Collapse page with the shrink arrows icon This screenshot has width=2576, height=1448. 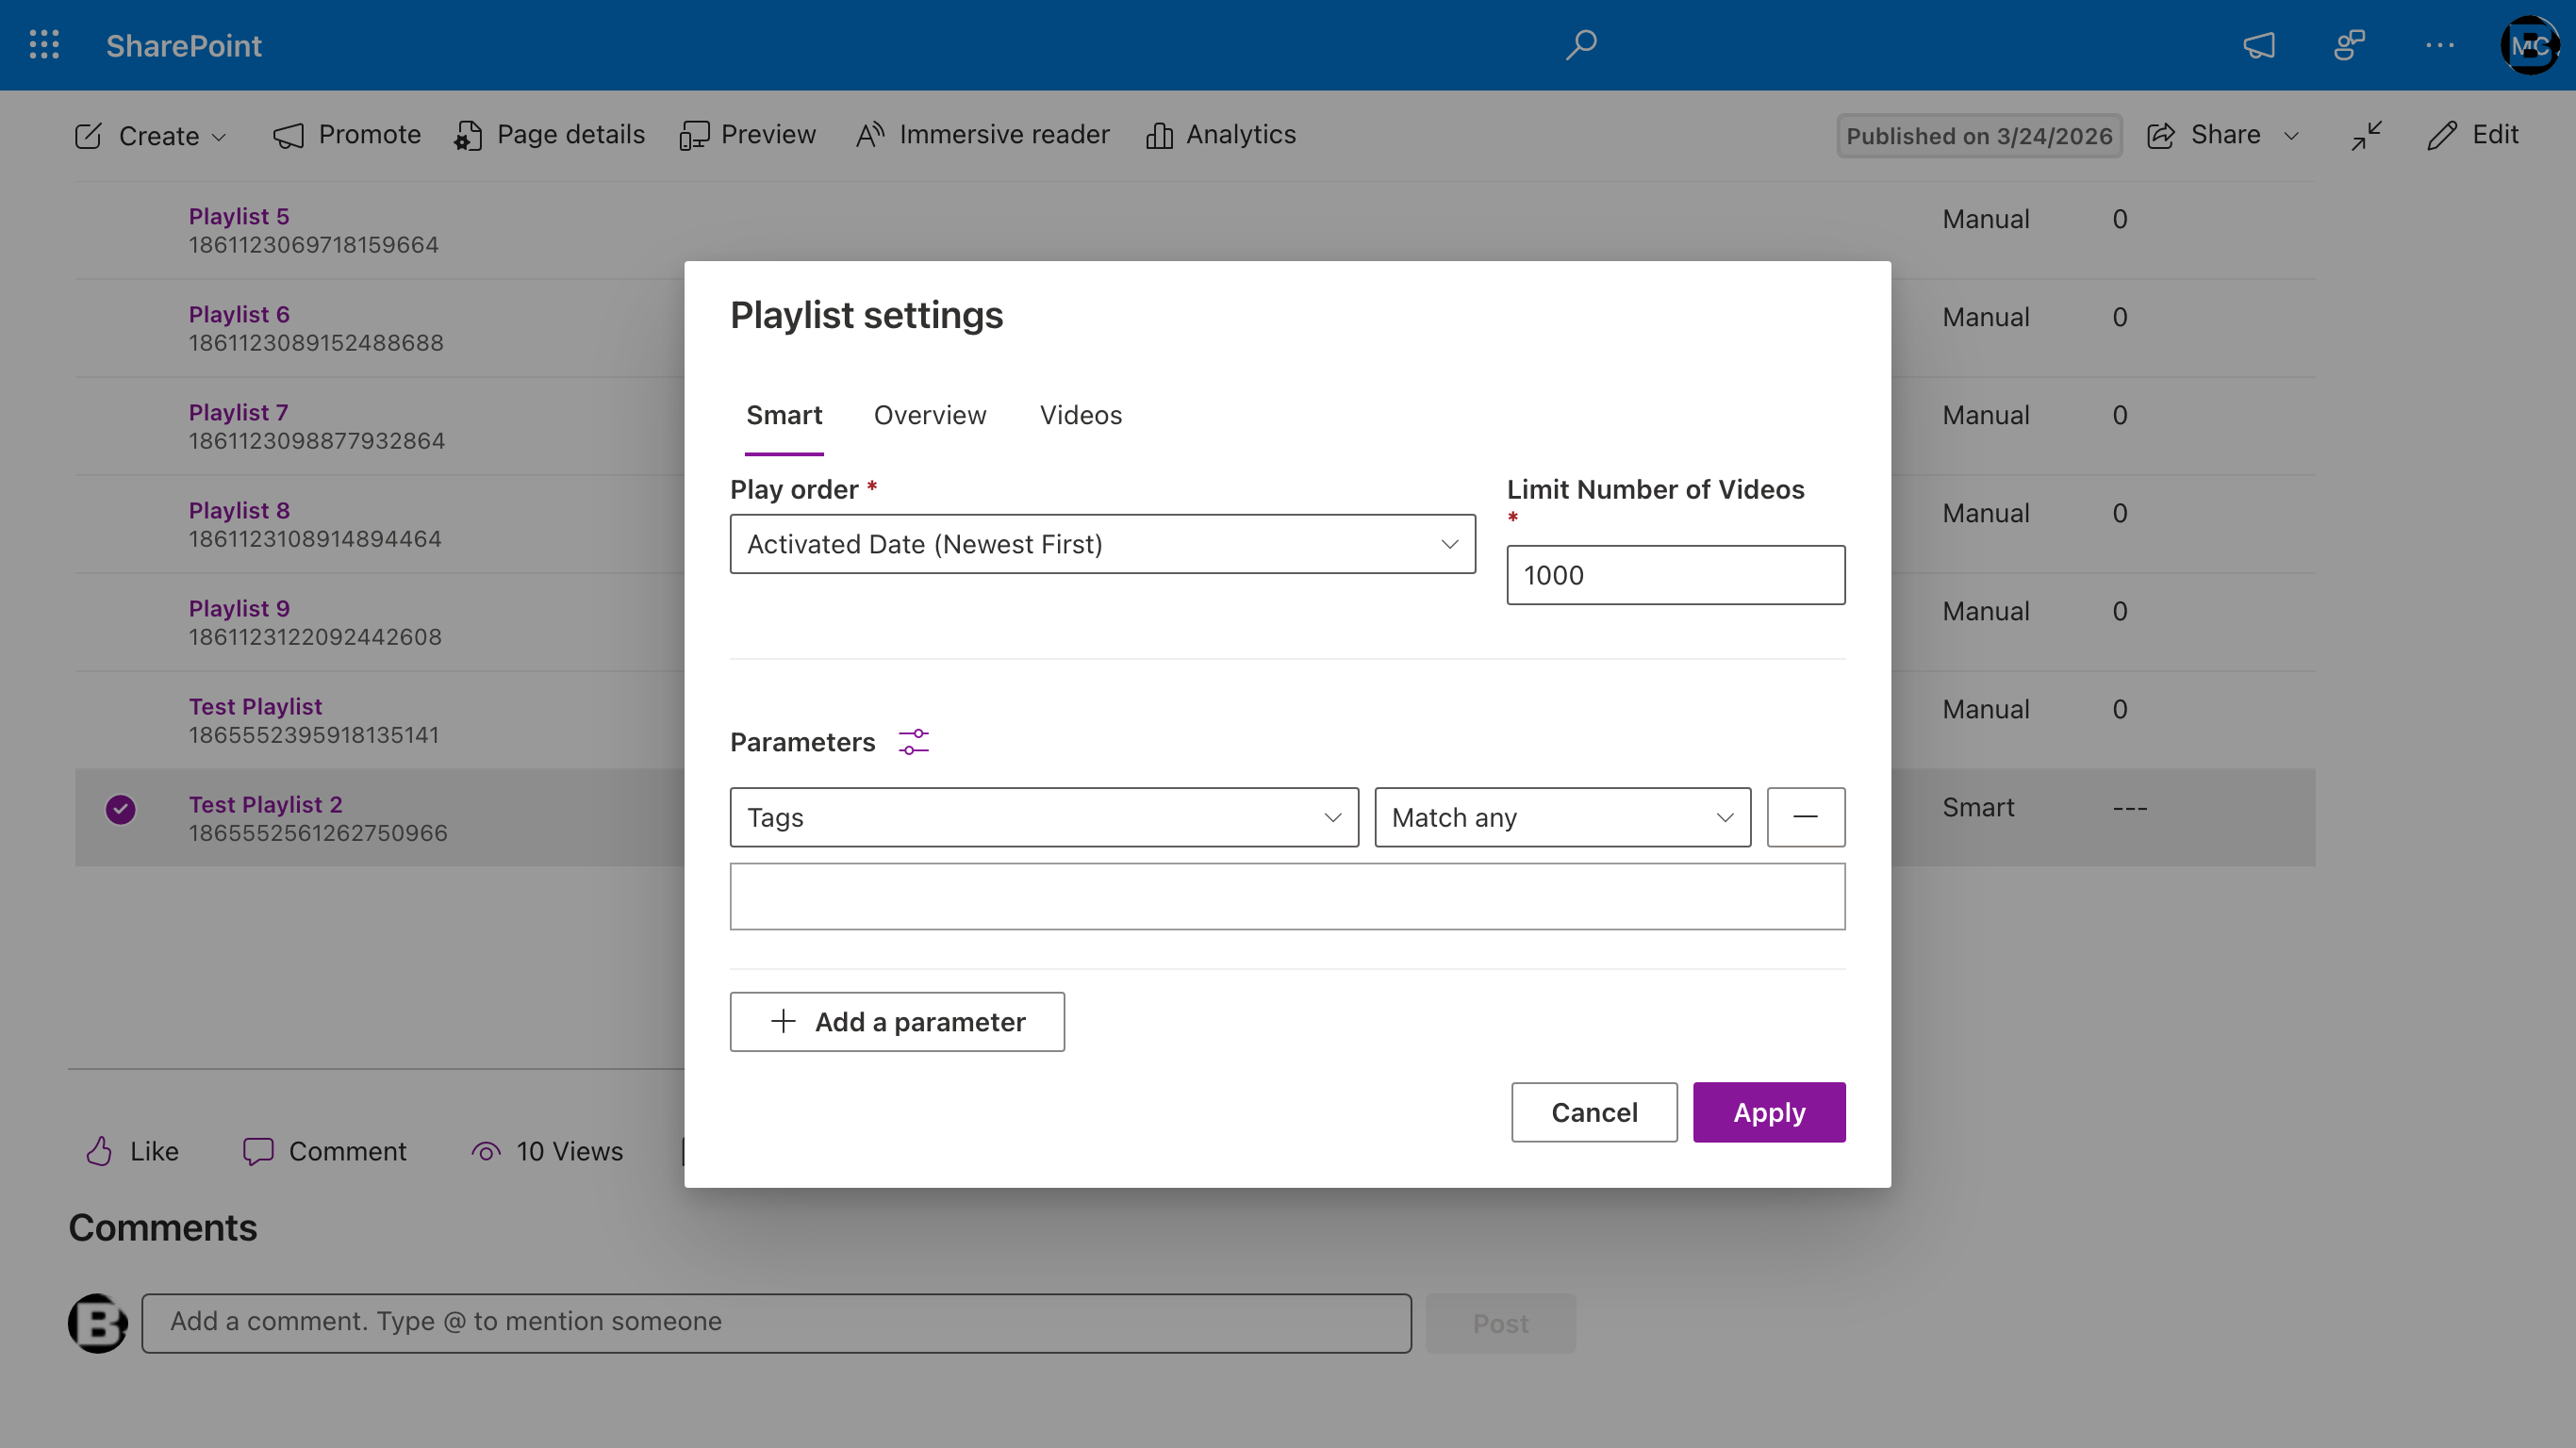(x=2367, y=135)
